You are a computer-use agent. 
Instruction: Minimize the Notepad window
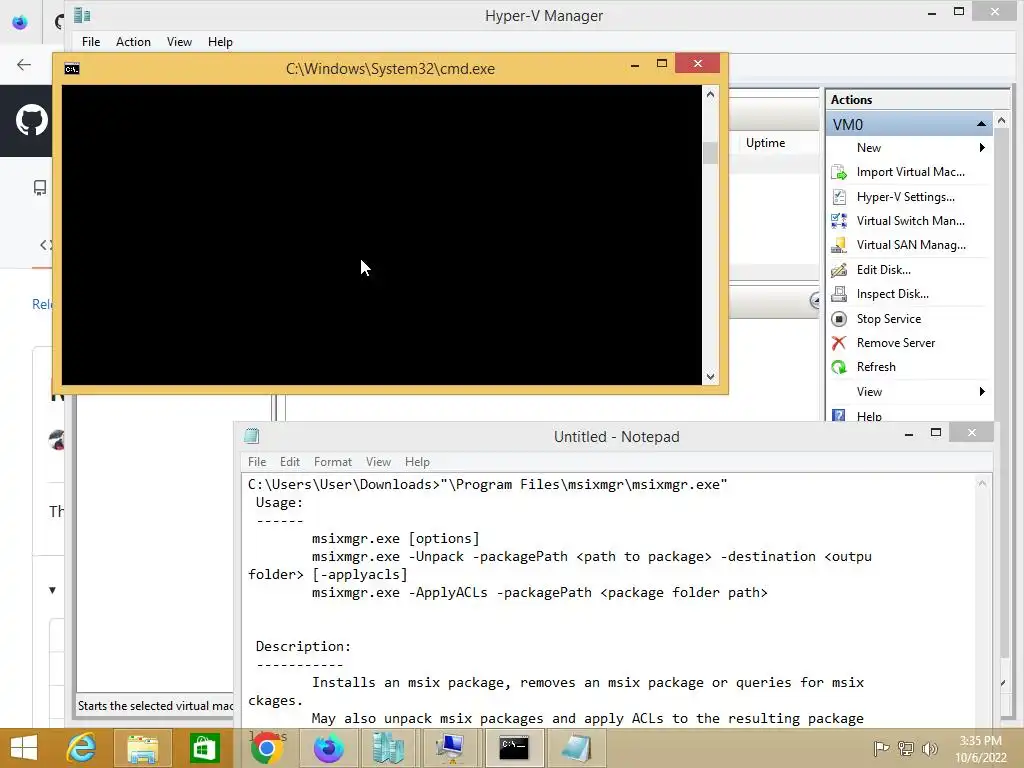pos(908,434)
